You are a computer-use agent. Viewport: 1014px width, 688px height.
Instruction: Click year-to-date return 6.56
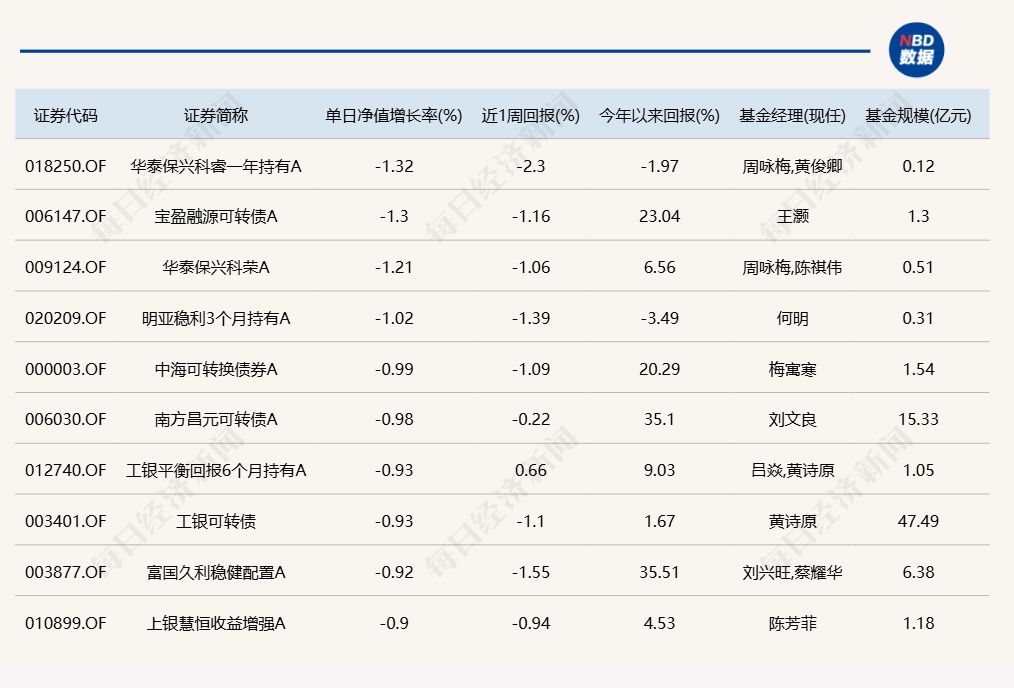tap(660, 267)
